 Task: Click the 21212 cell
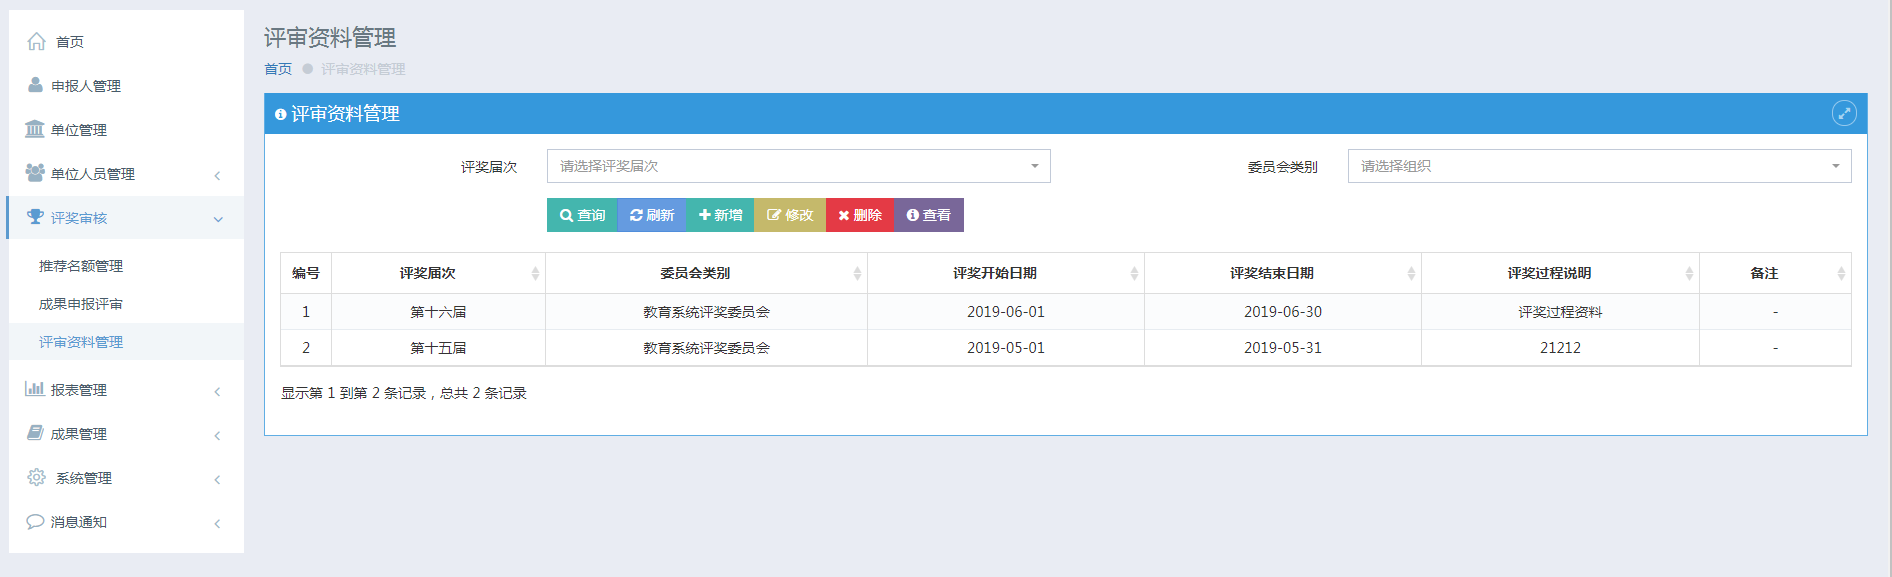point(1560,348)
